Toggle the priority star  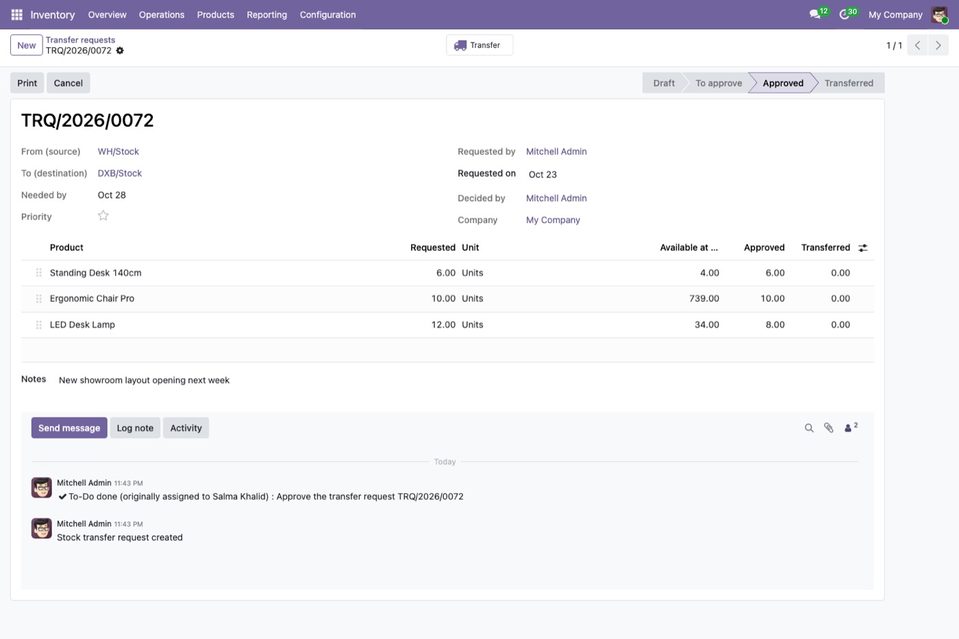coord(103,215)
